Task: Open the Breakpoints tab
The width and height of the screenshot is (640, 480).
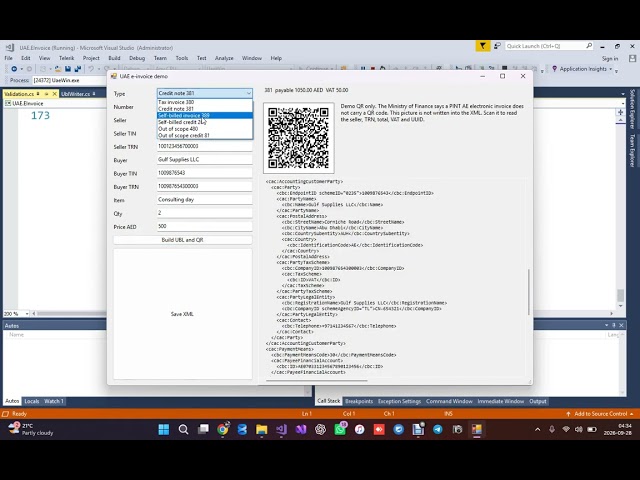Action: tap(359, 401)
